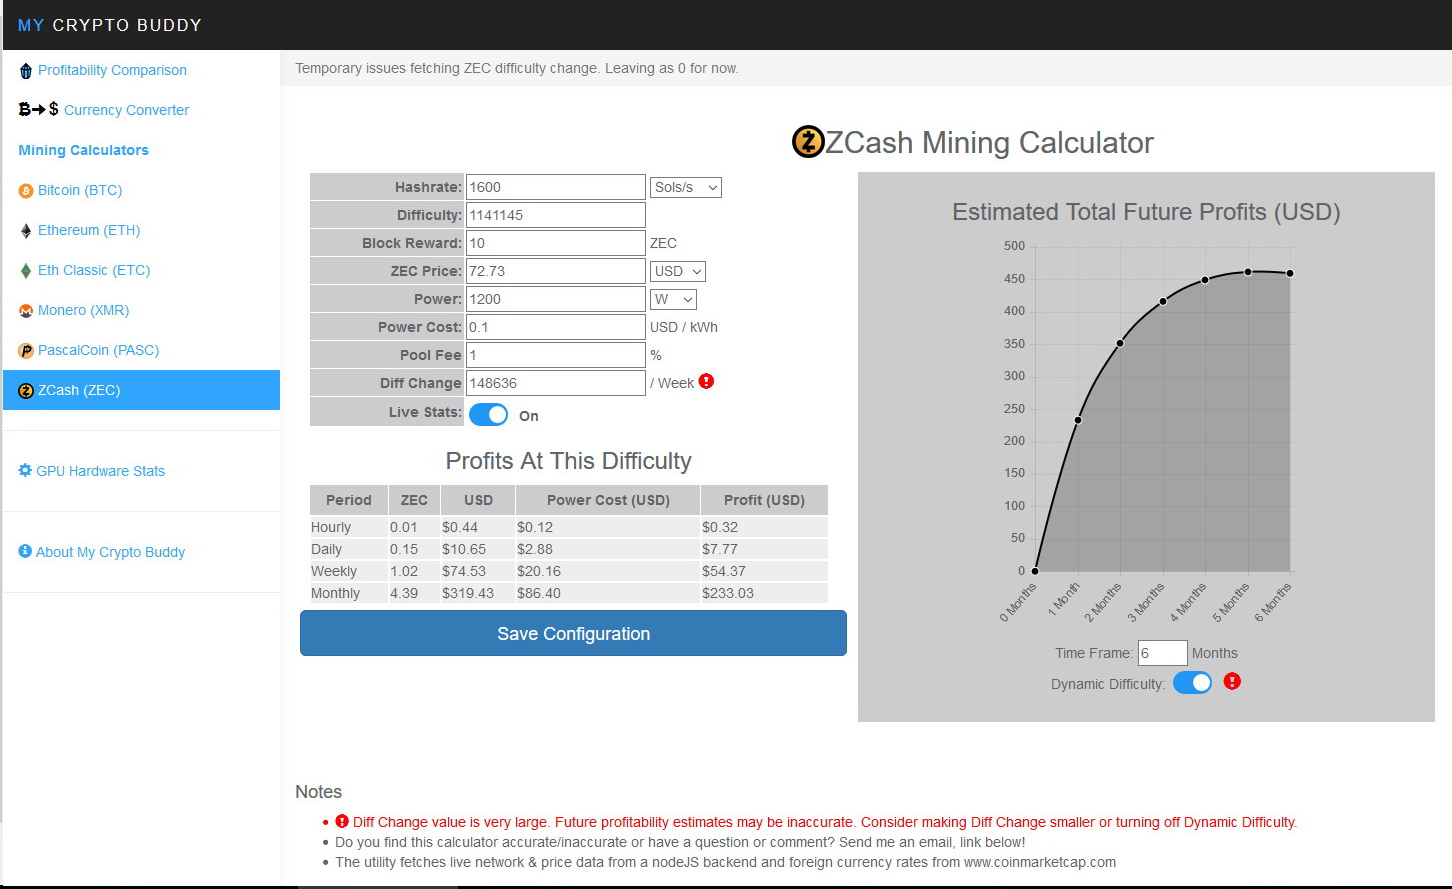Click the 4 Months chart data point
The height and width of the screenshot is (889, 1452).
click(1205, 280)
